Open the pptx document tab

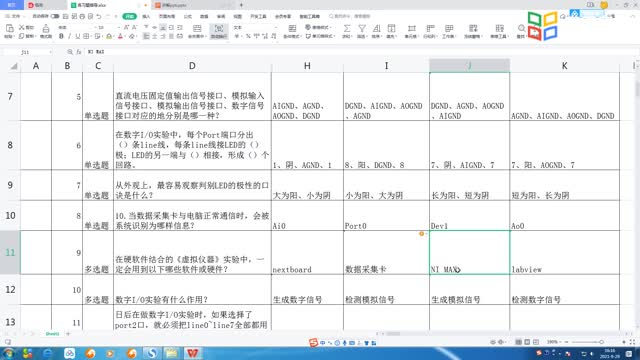click(192, 5)
